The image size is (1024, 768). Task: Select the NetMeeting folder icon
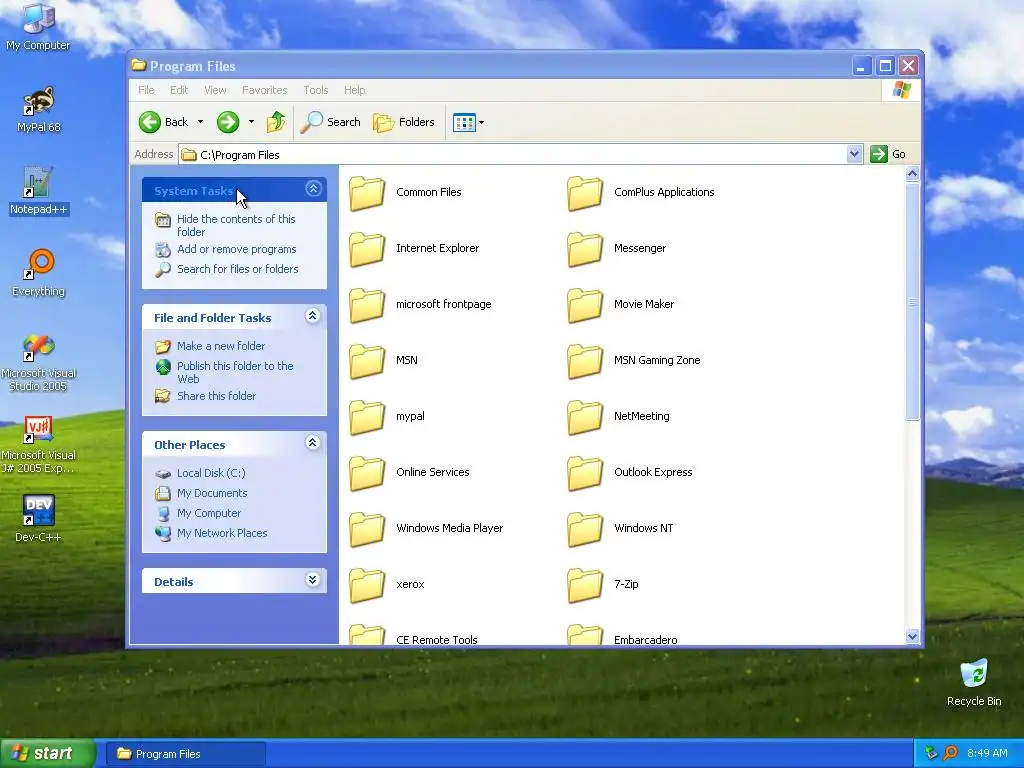[x=584, y=417]
